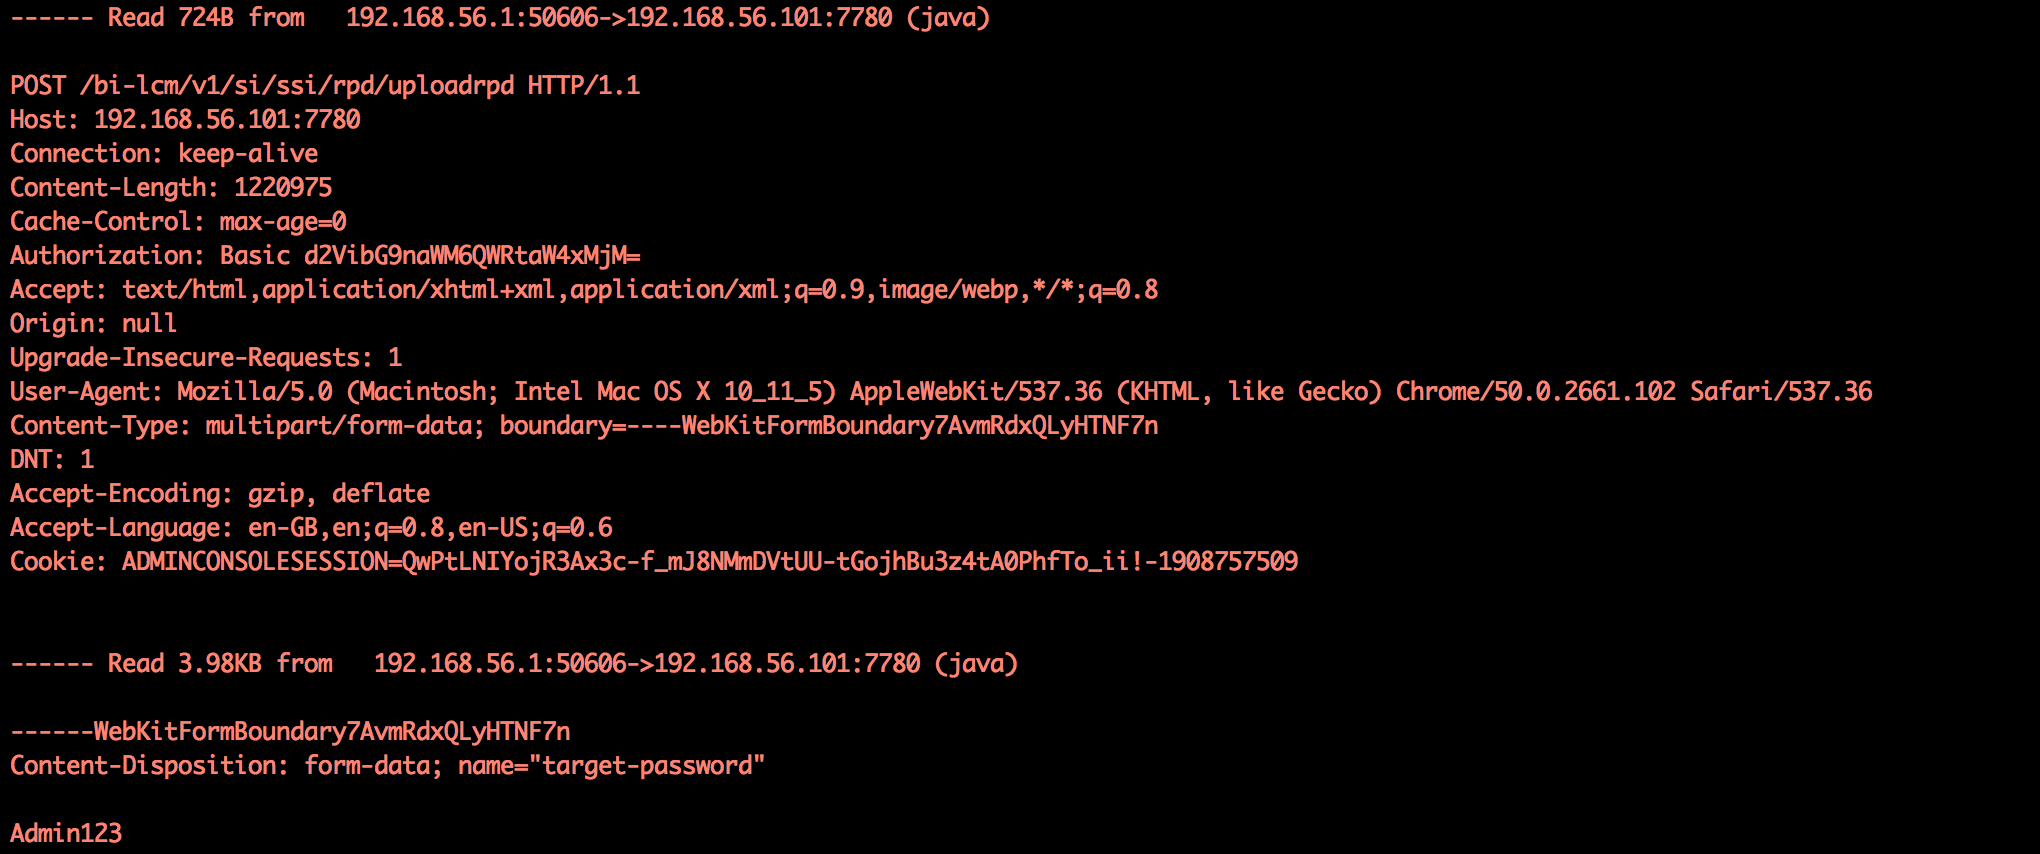The width and height of the screenshot is (2040, 854).
Task: Click the User-Agent Mozilla/5.0 line
Action: [940, 391]
